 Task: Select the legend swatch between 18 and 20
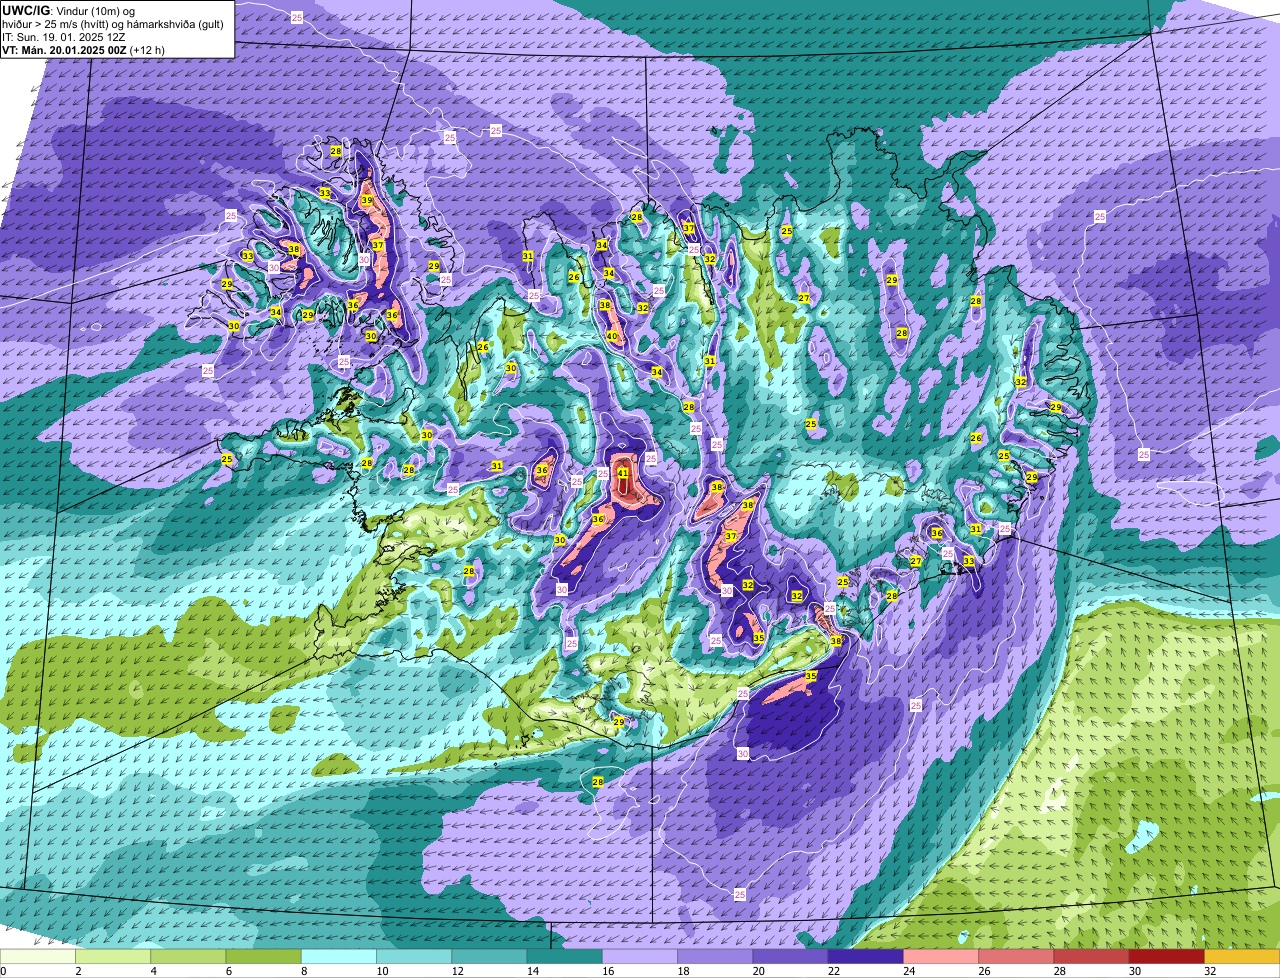715,957
